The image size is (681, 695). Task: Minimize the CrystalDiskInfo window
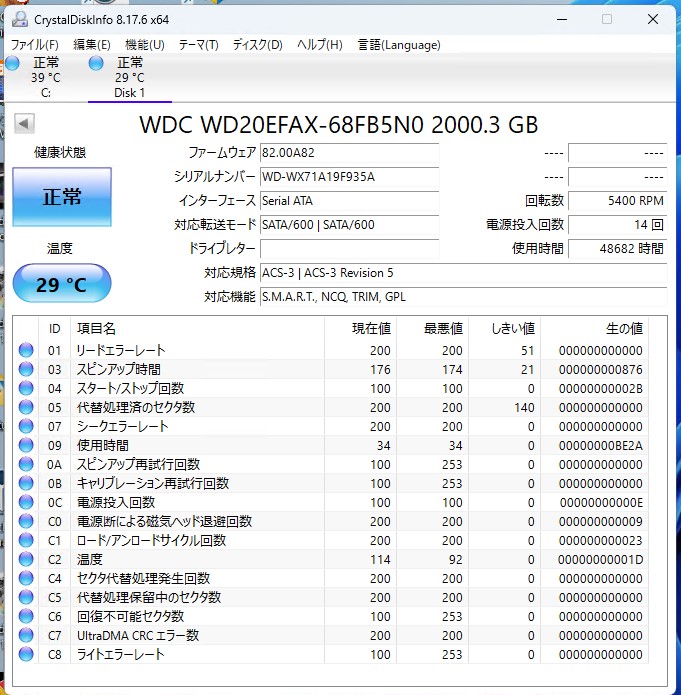pos(562,20)
